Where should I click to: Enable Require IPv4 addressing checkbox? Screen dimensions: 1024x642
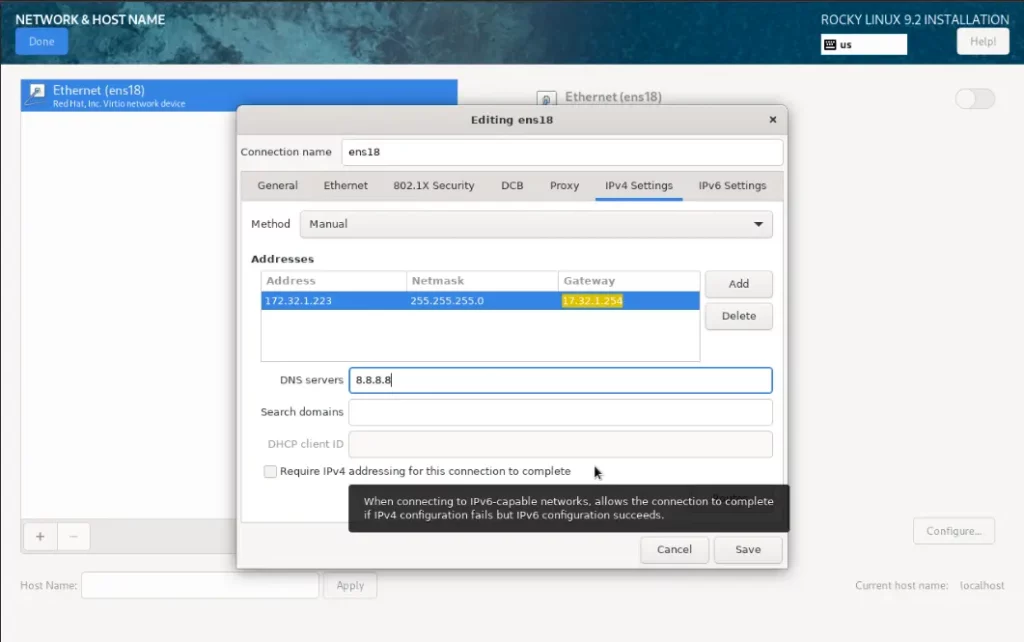click(270, 472)
